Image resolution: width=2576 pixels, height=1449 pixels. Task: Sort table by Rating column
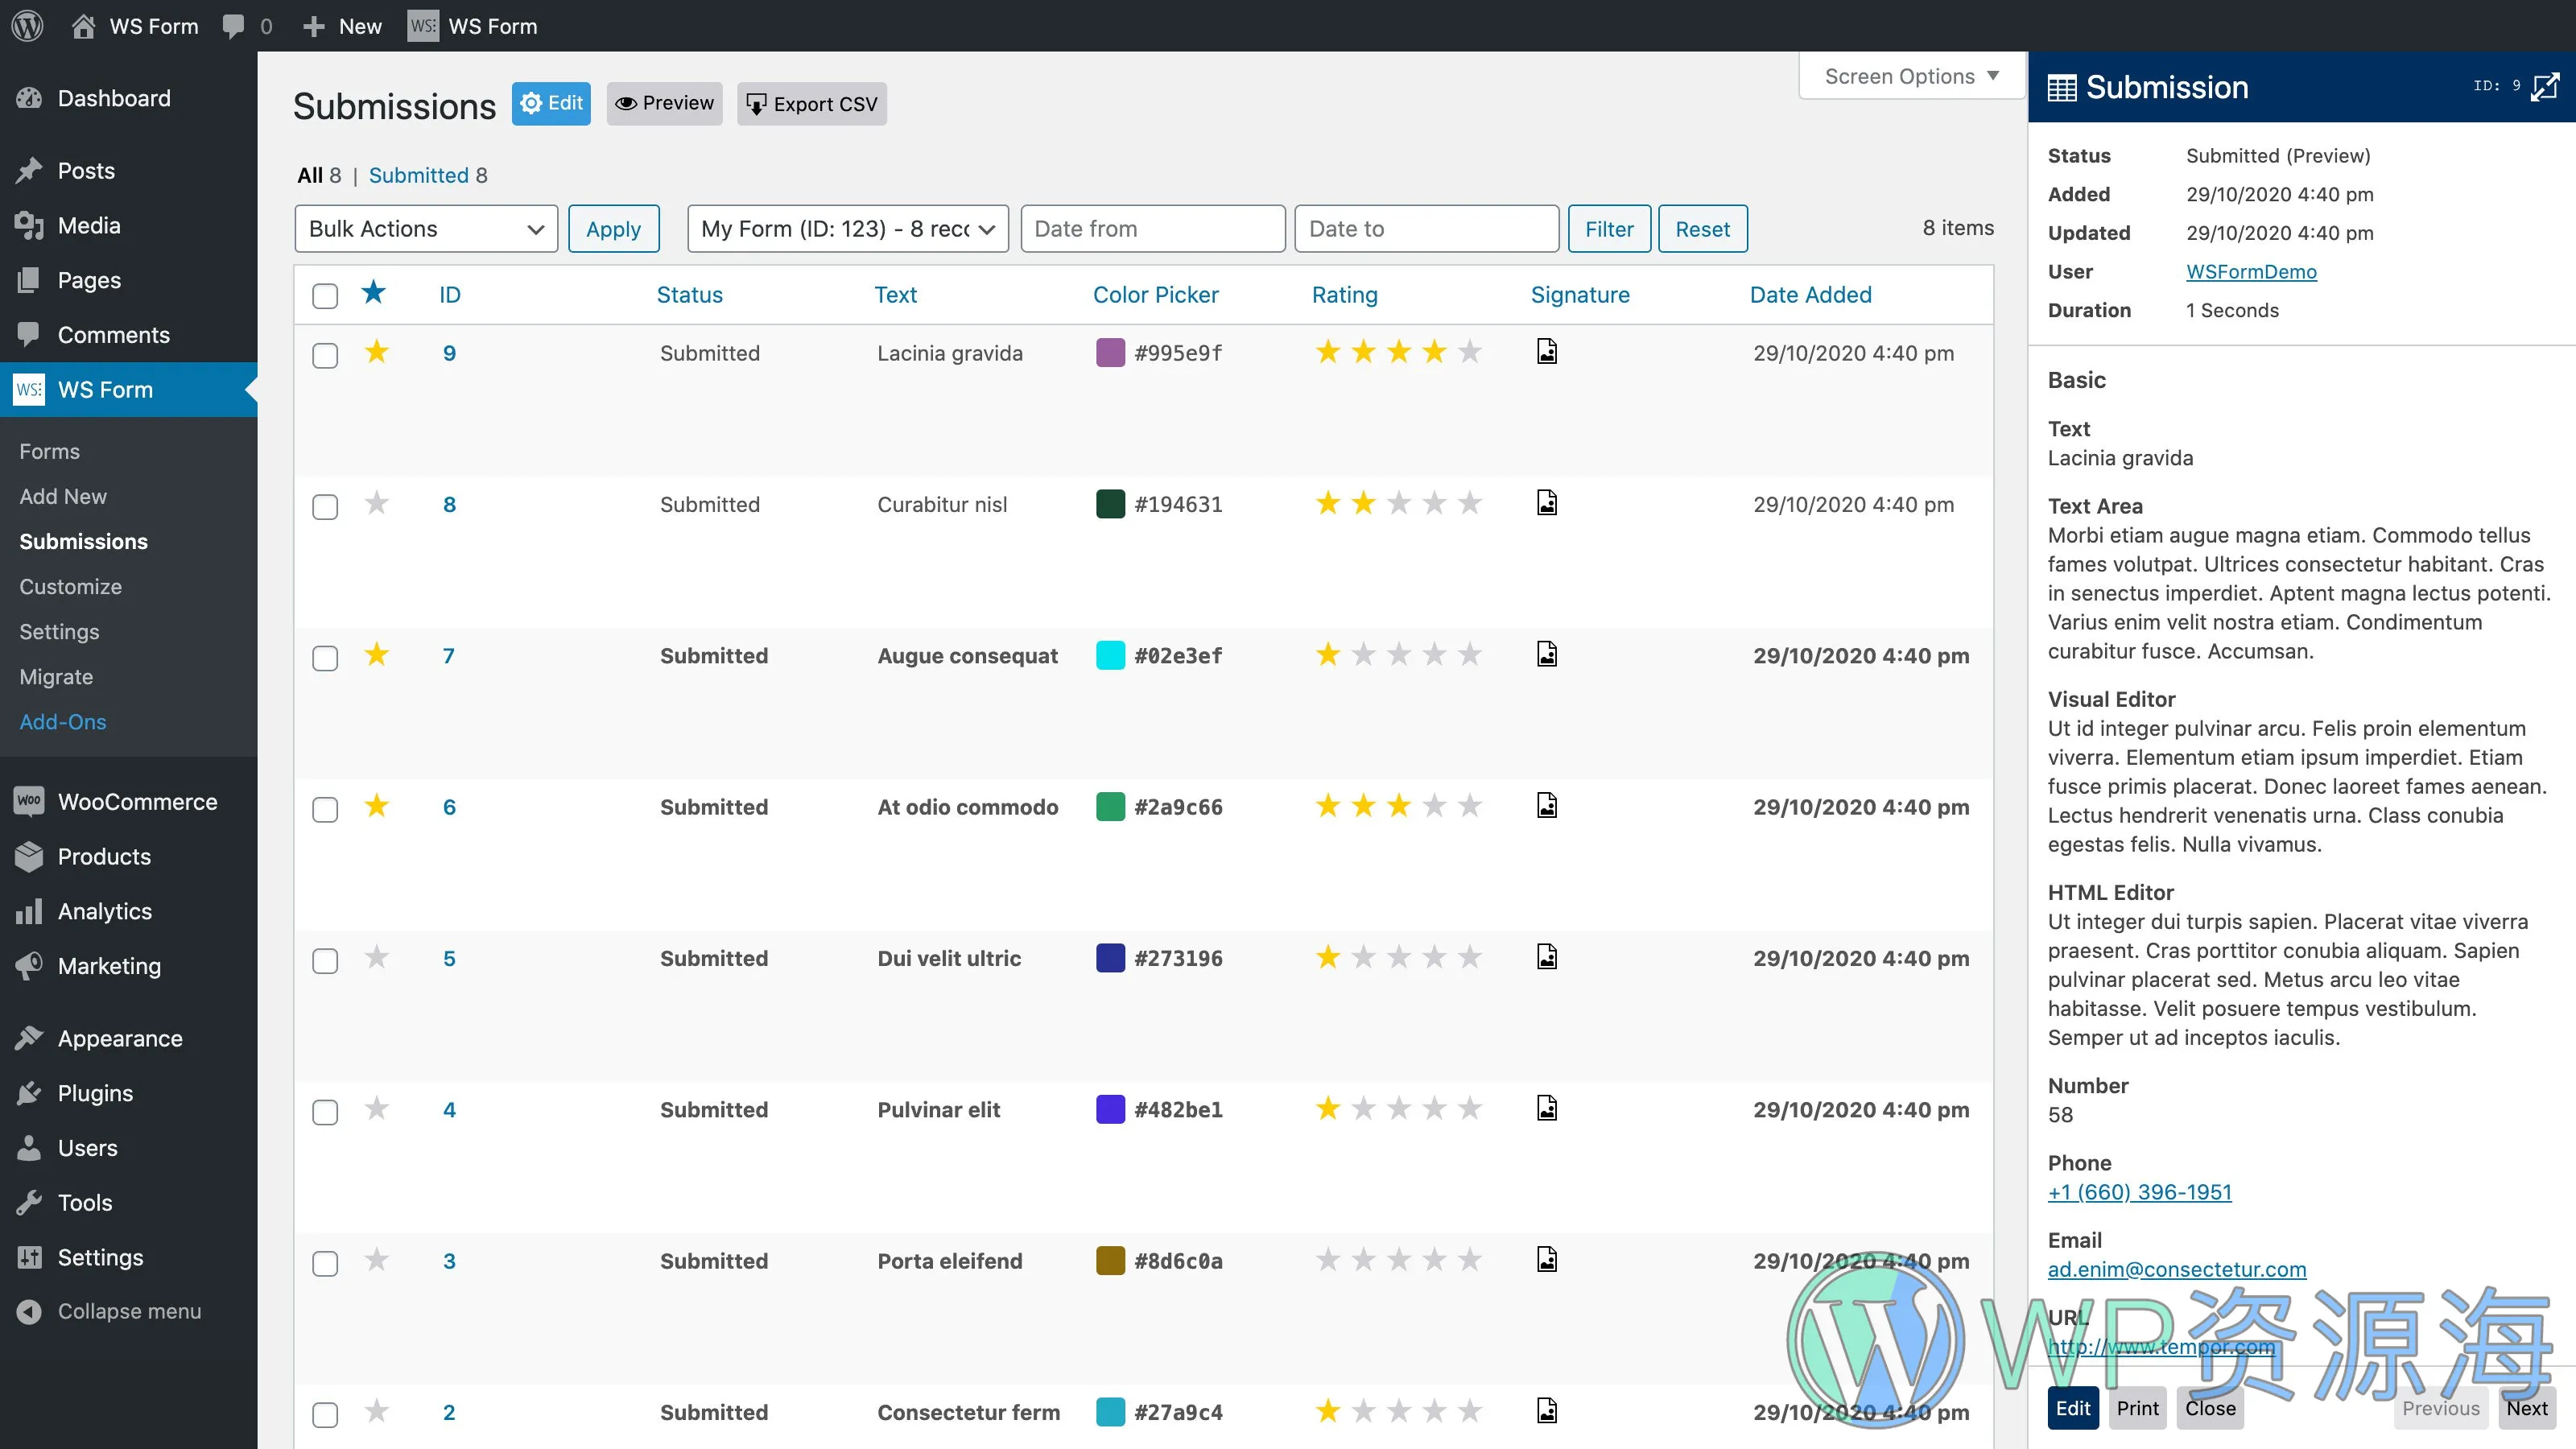(x=1345, y=295)
